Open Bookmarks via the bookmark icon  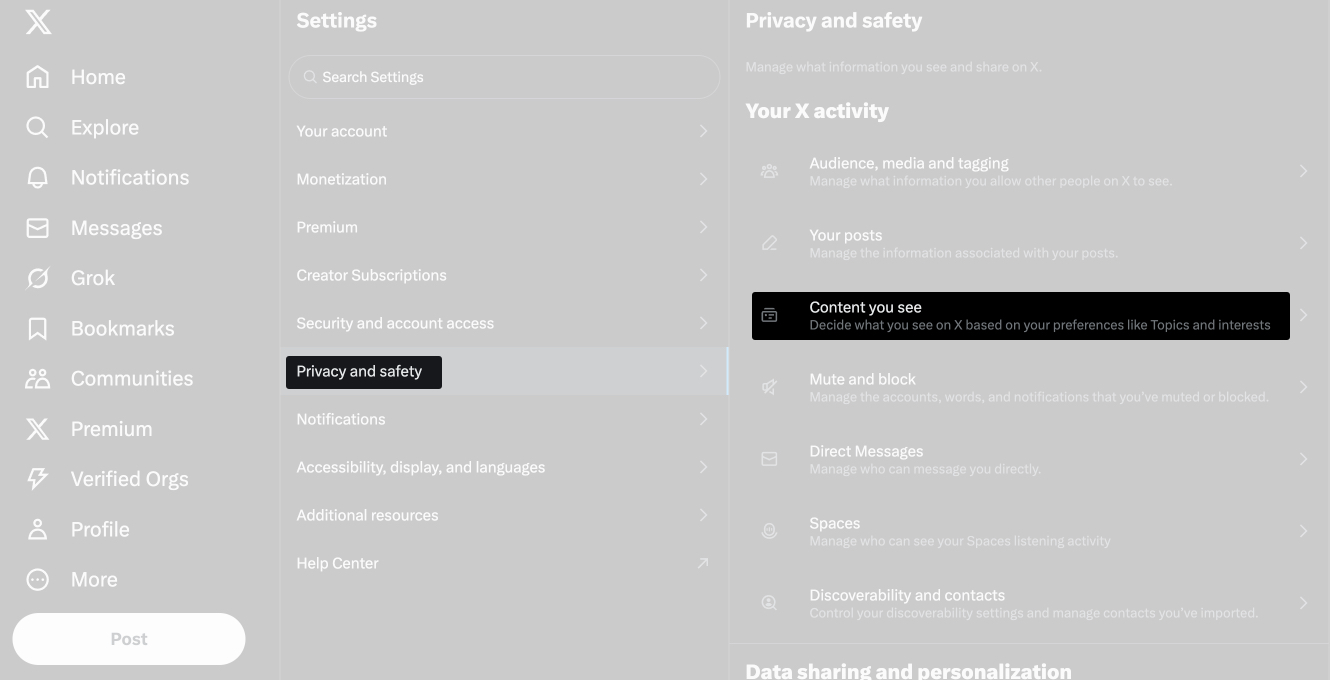(37, 328)
